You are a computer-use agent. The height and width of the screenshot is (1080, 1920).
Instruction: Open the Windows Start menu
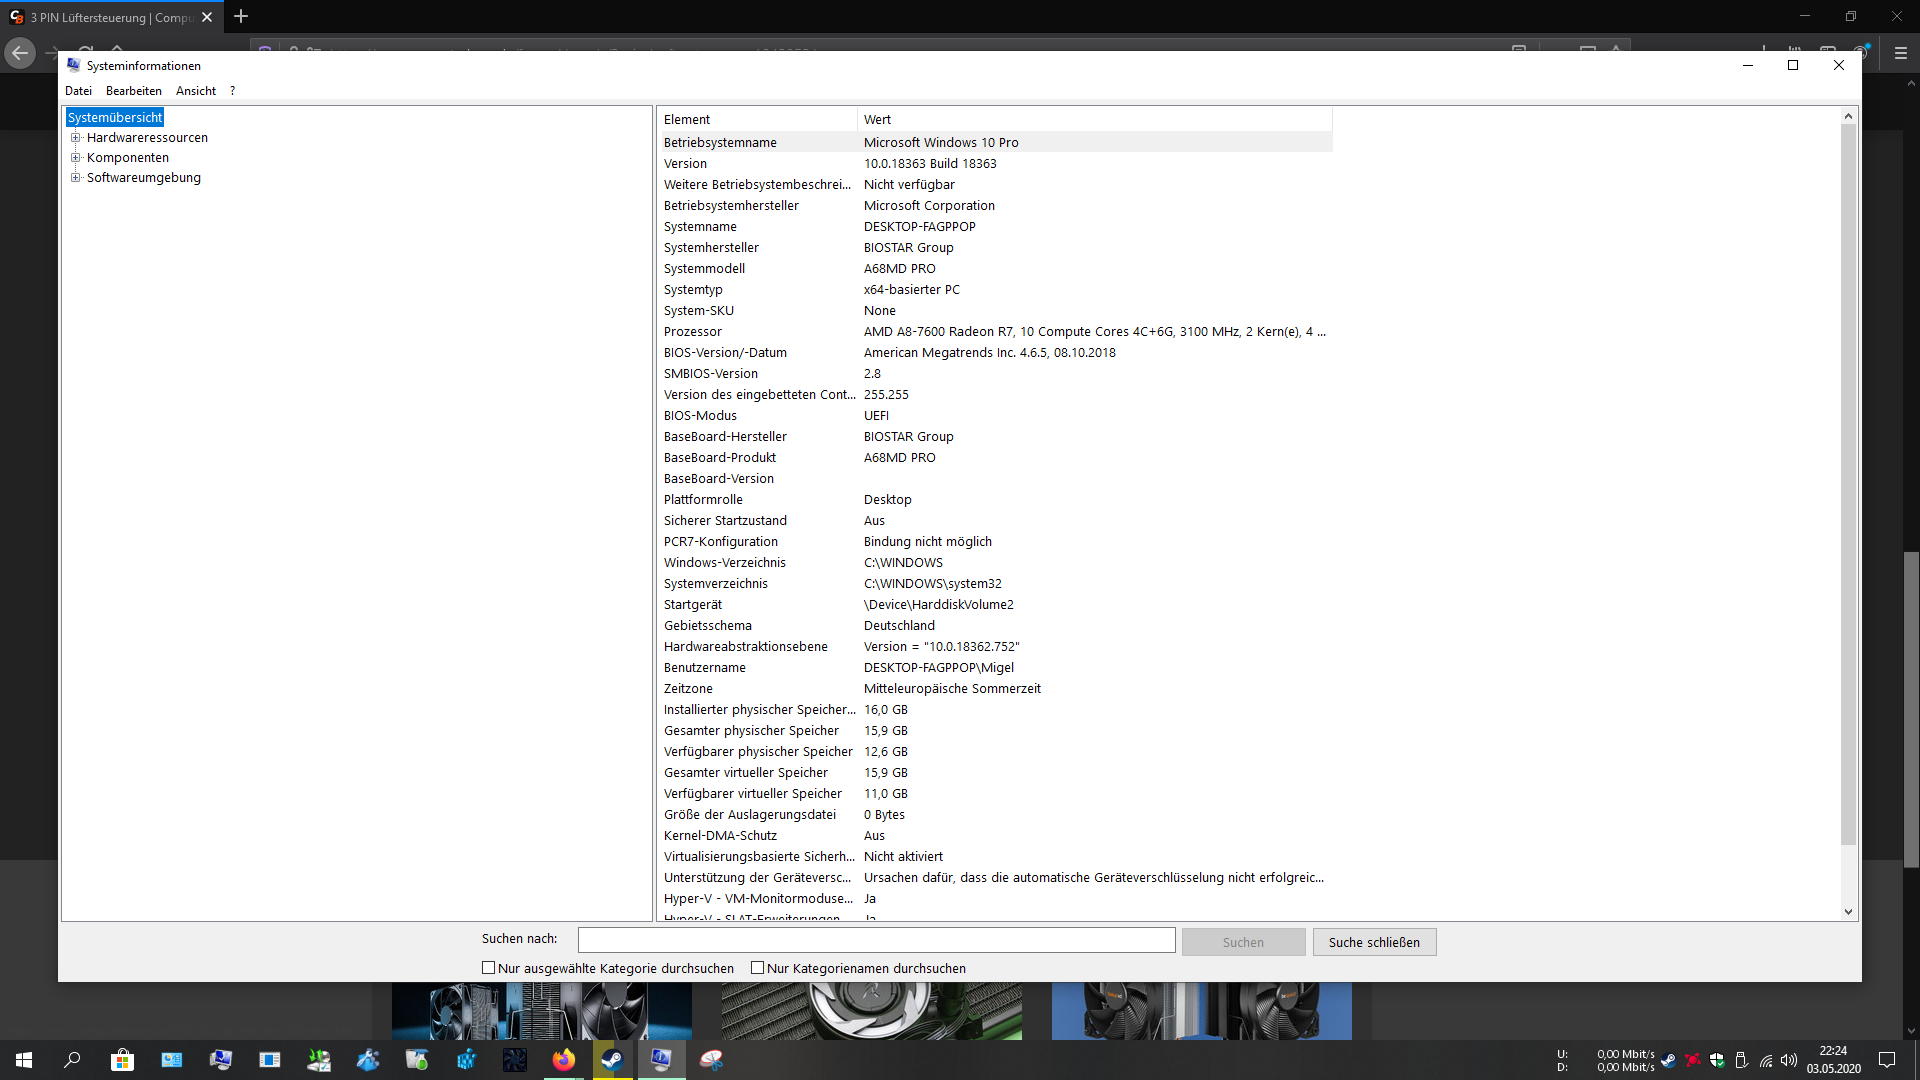click(x=24, y=1060)
